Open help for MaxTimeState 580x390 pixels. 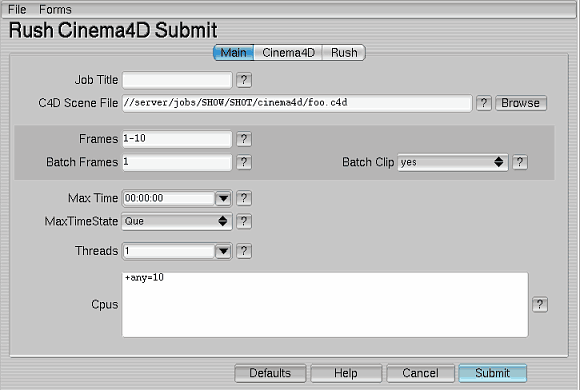point(244,221)
